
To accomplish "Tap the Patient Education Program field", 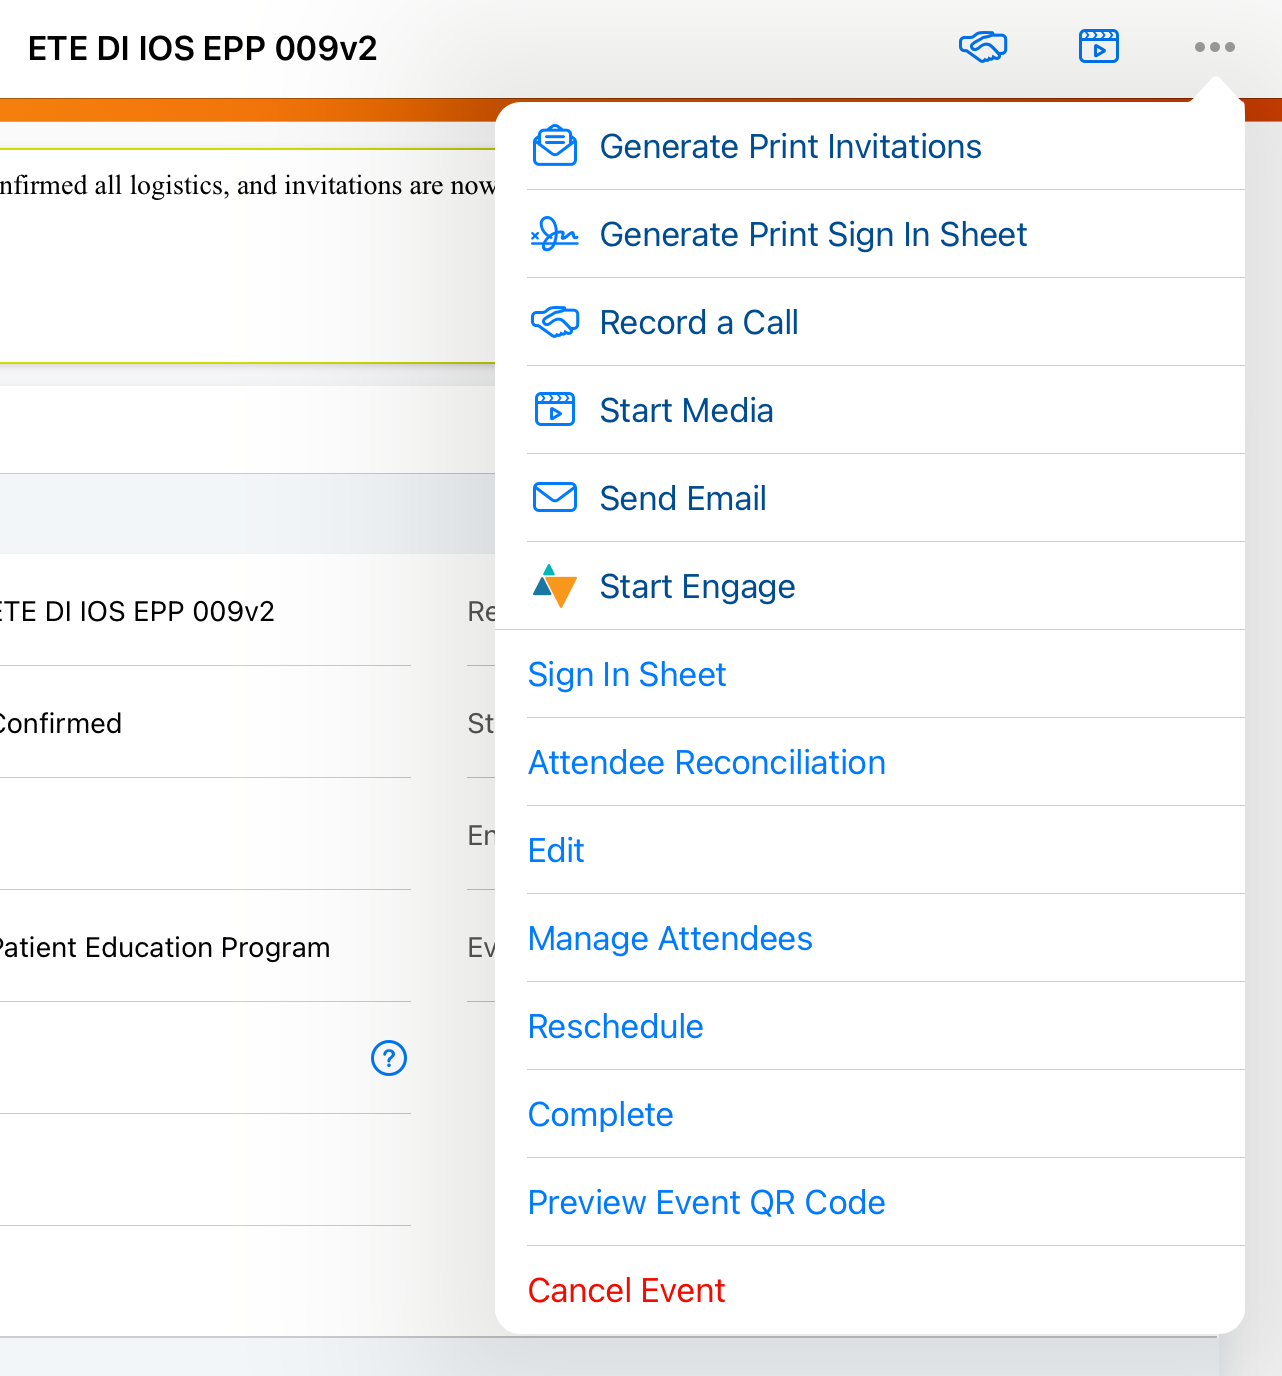I will coord(165,947).
